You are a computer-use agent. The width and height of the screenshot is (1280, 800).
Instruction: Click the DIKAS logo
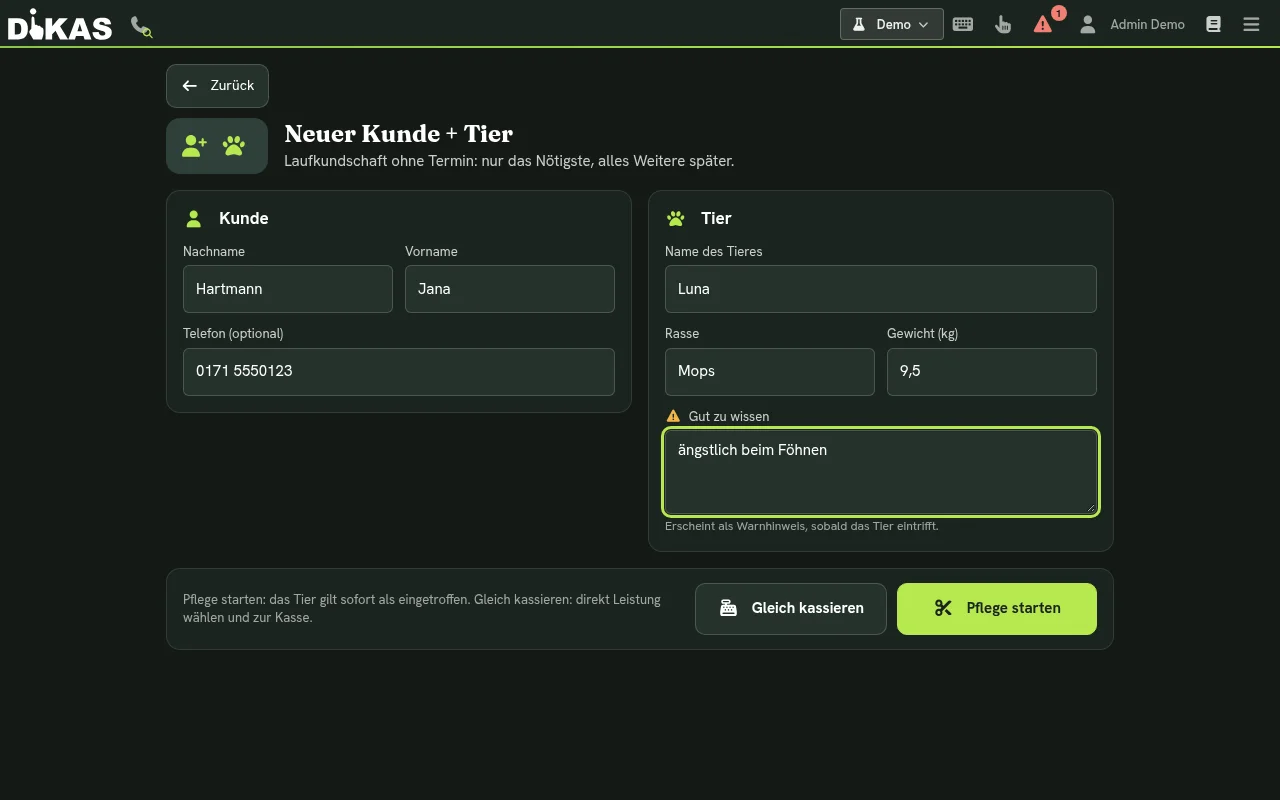tap(60, 25)
